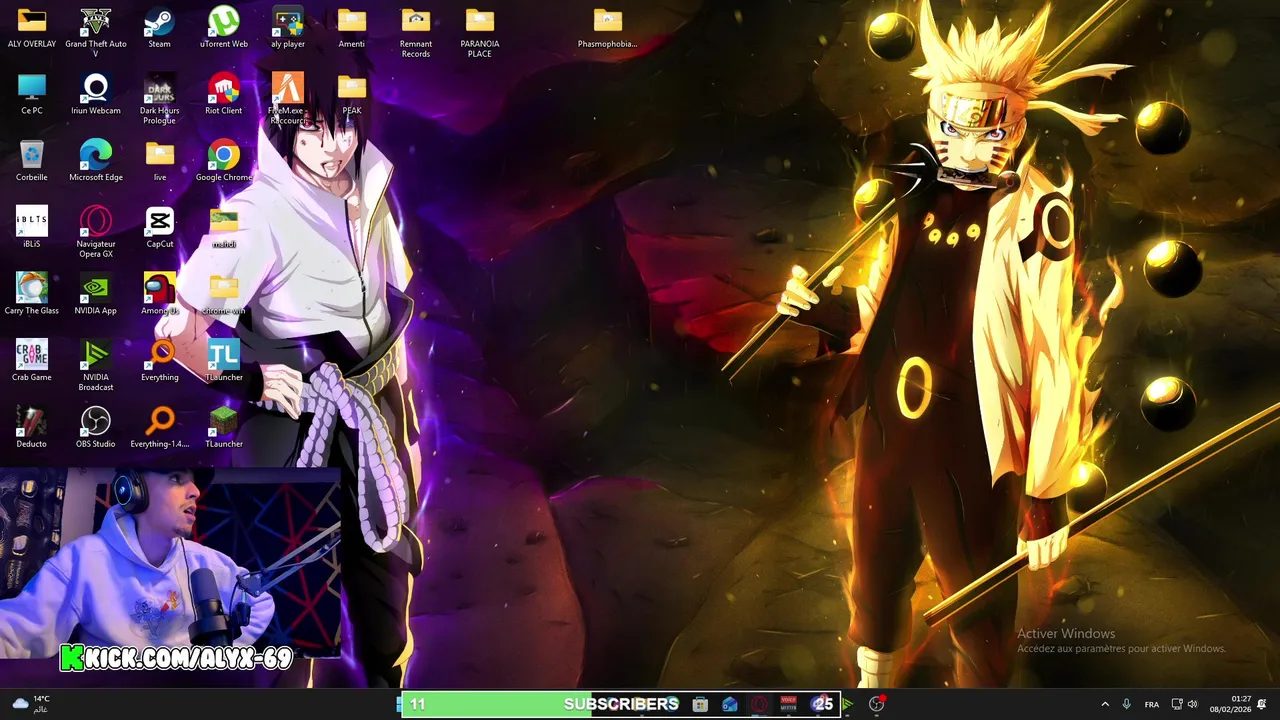Launch TLauncher with grass block icon

[224, 427]
